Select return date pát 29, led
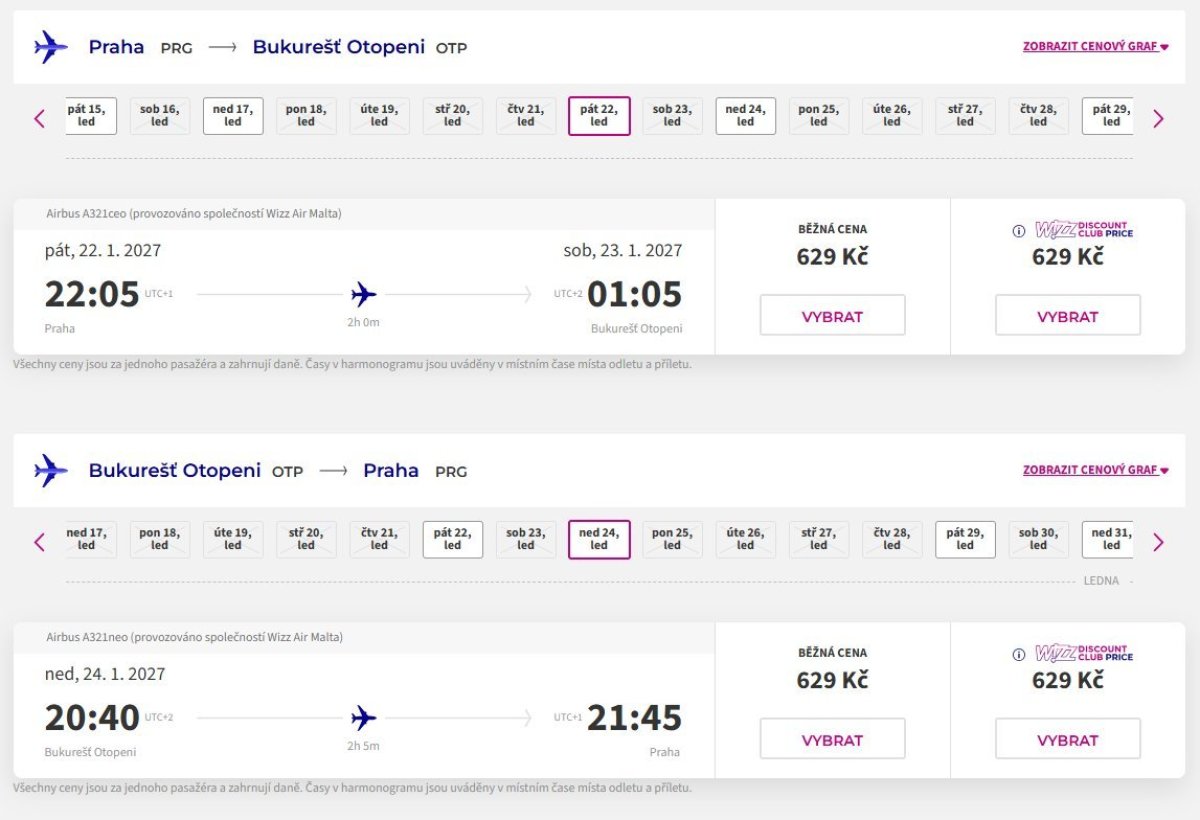The width and height of the screenshot is (1200, 820). 965,539
